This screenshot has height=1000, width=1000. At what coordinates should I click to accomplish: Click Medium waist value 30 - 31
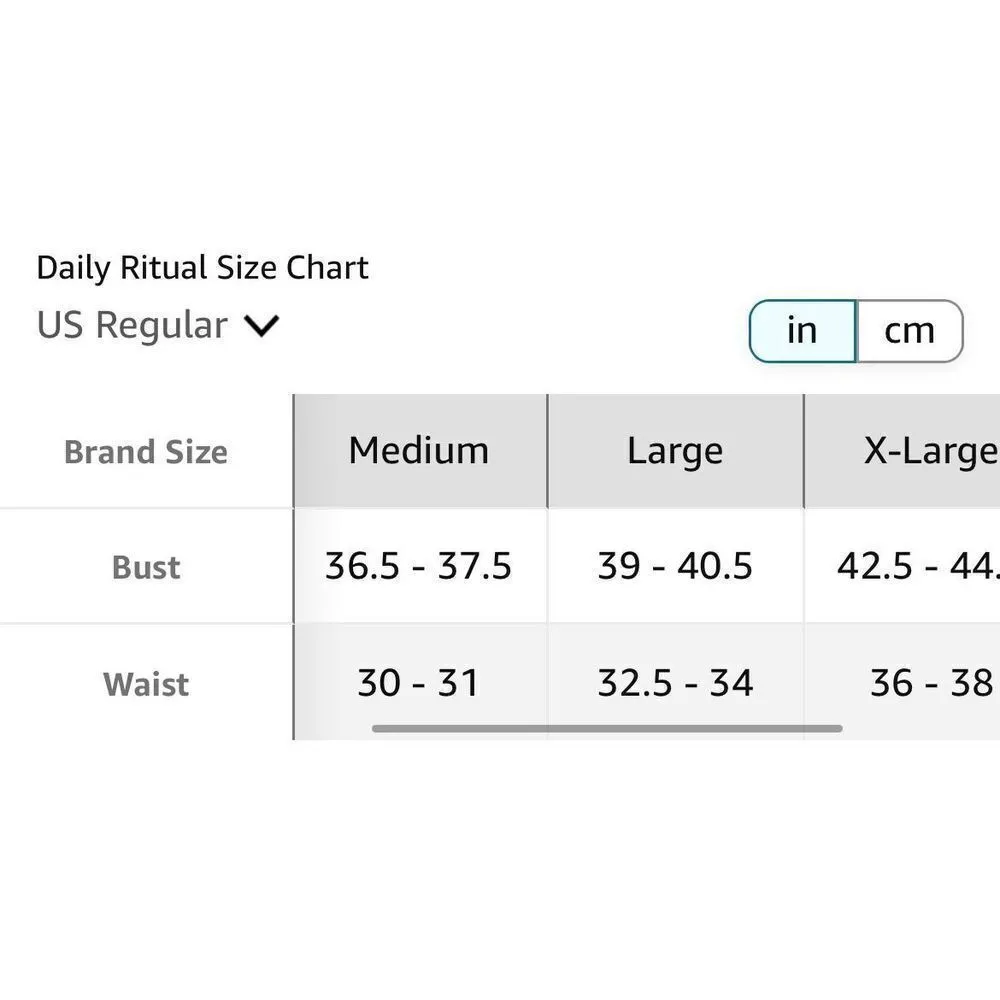419,684
